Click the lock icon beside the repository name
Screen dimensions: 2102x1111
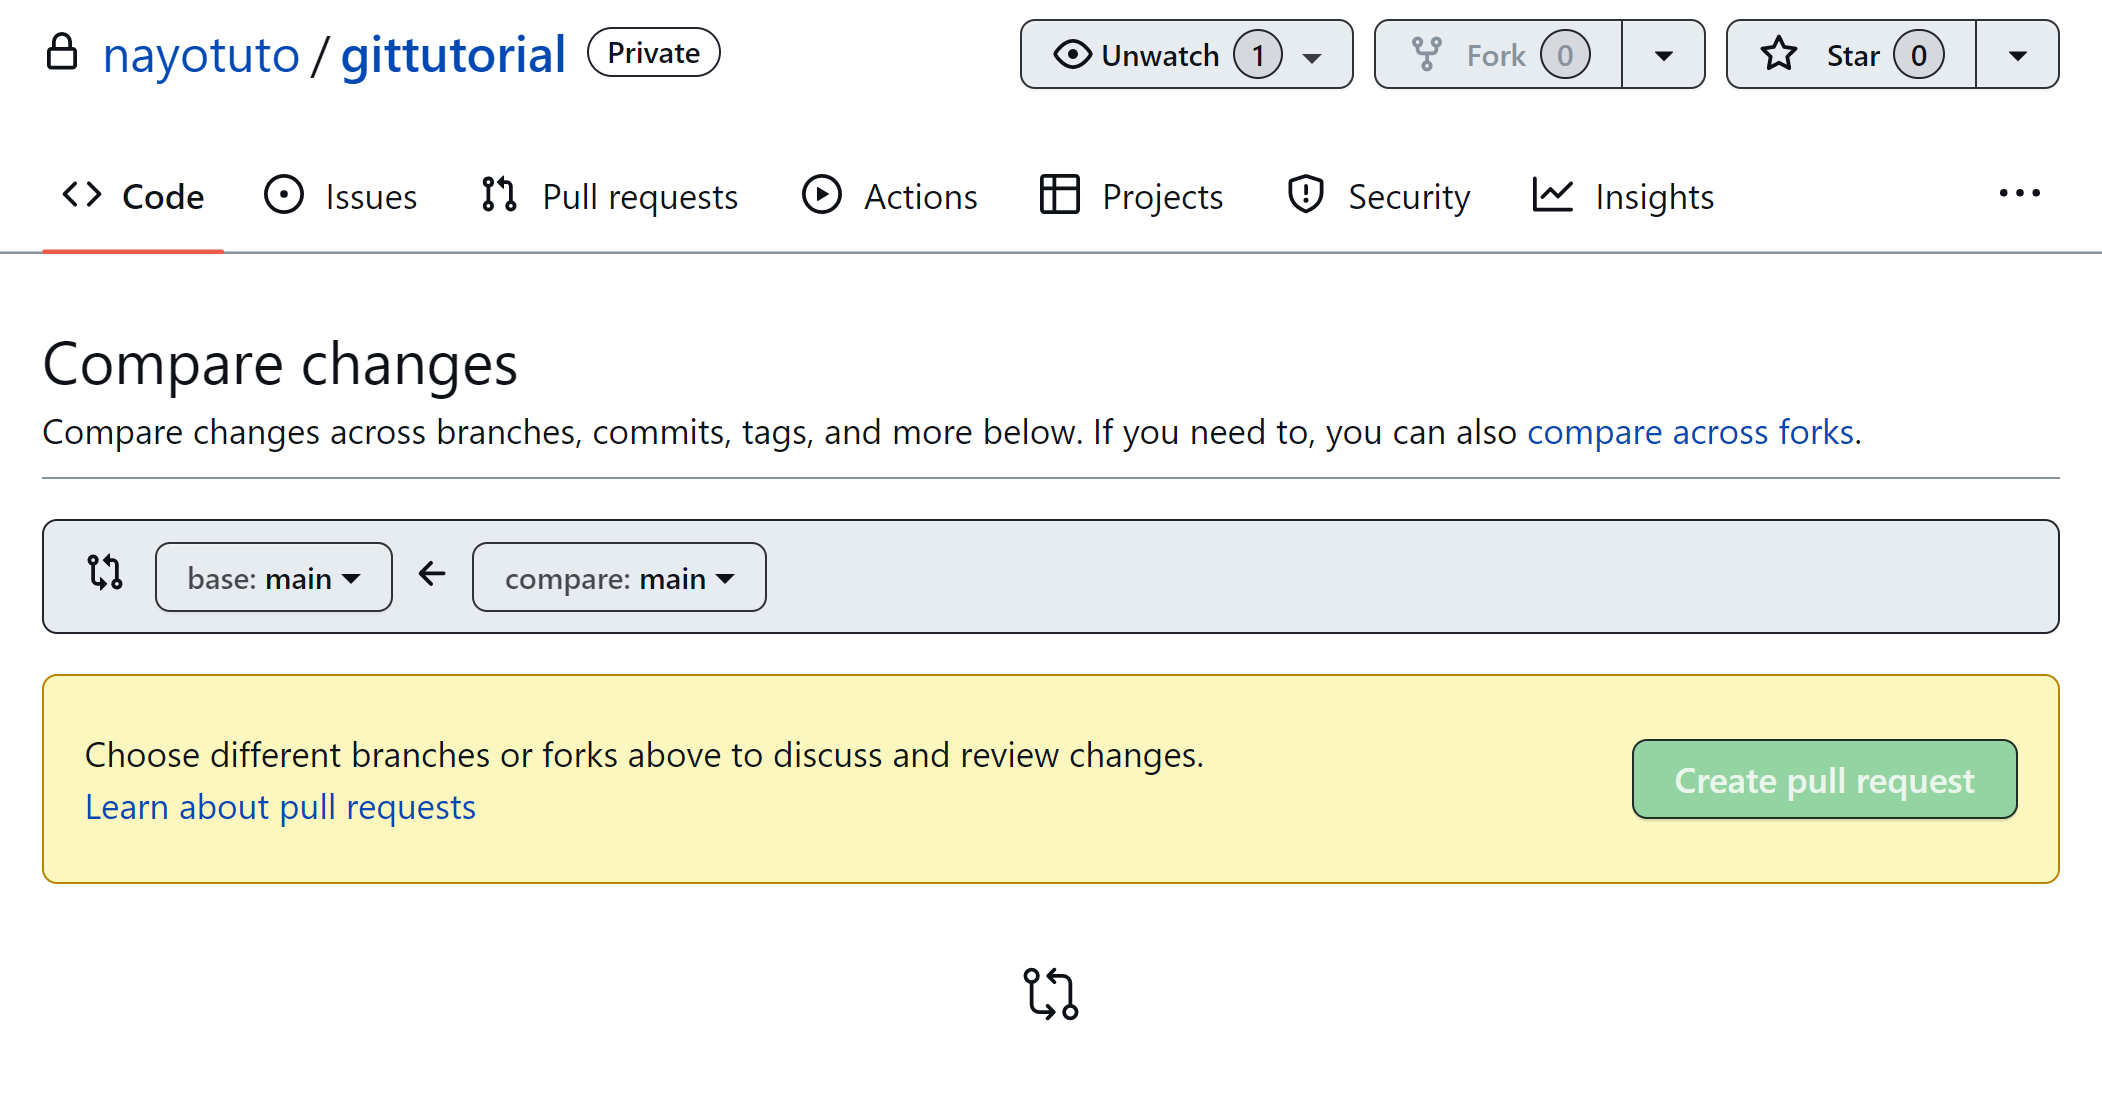pyautogui.click(x=62, y=52)
